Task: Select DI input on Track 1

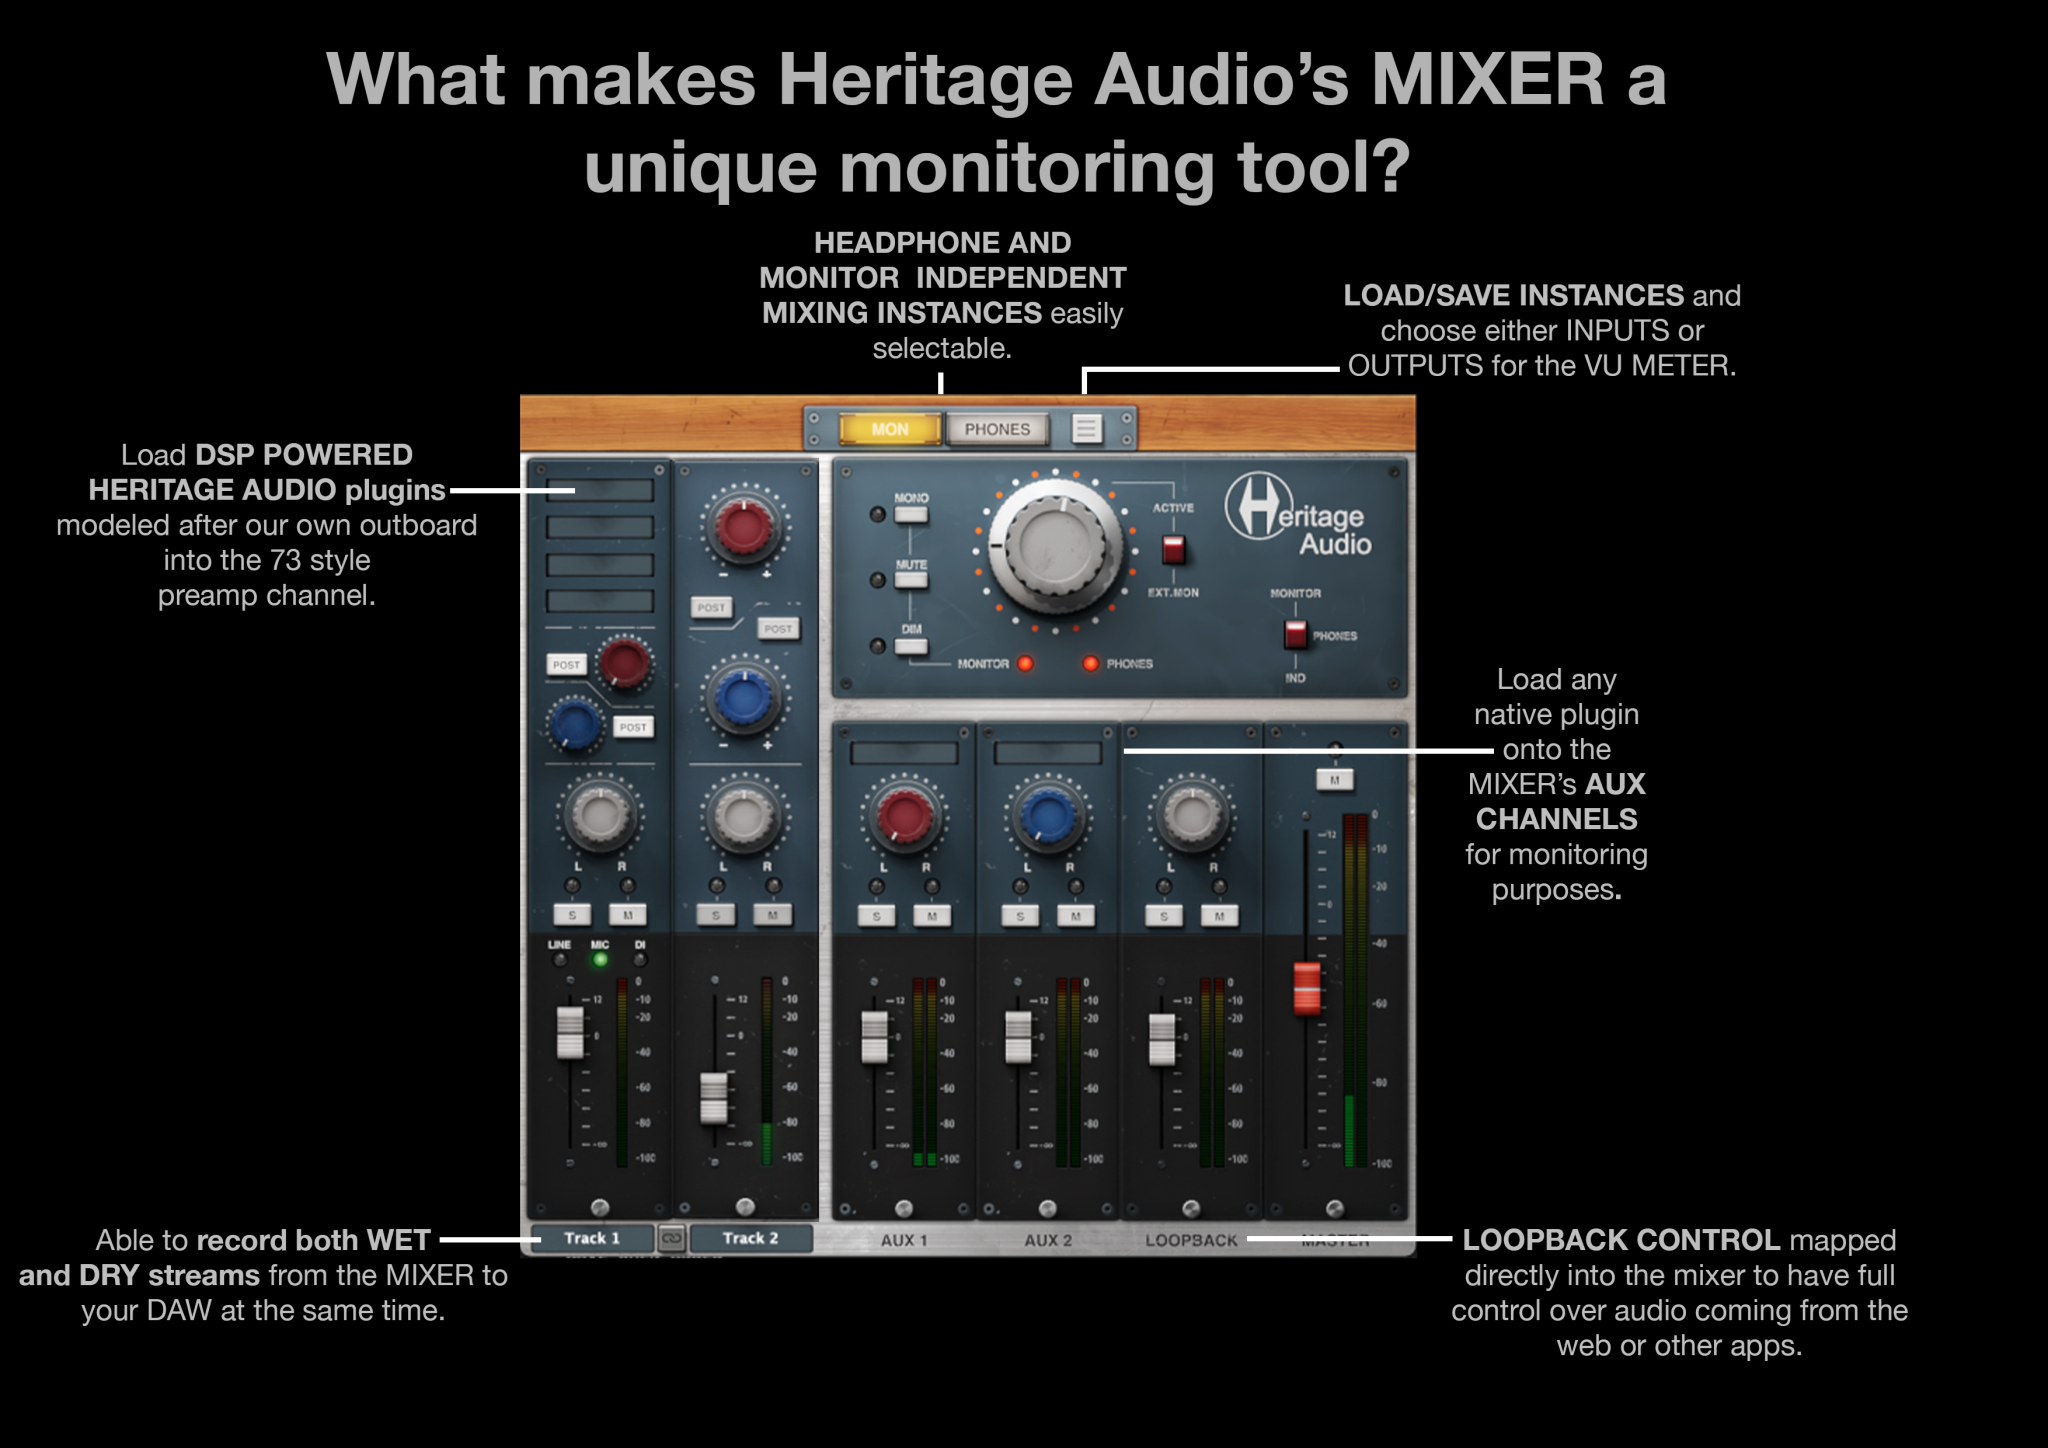Action: pyautogui.click(x=640, y=960)
